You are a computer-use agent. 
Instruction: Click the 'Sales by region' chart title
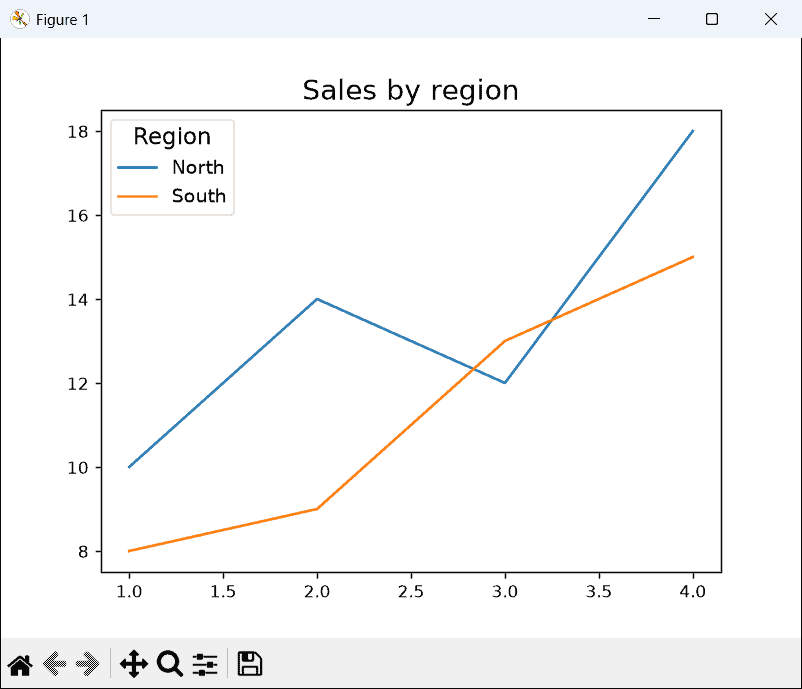[x=410, y=91]
